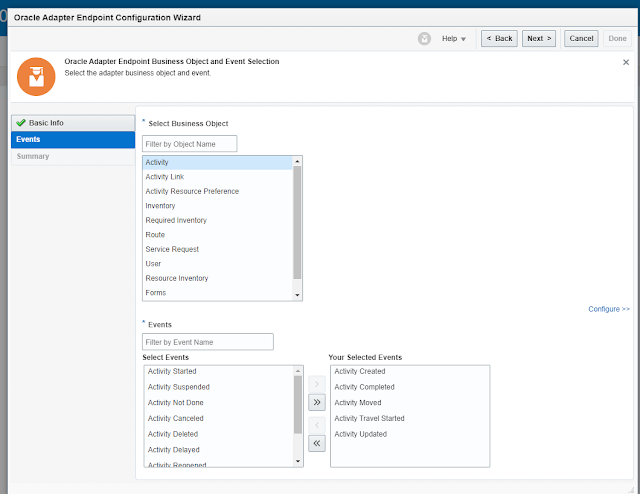This screenshot has height=494, width=640.
Task: Click Select Events list scroll down arrow
Action: click(298, 461)
